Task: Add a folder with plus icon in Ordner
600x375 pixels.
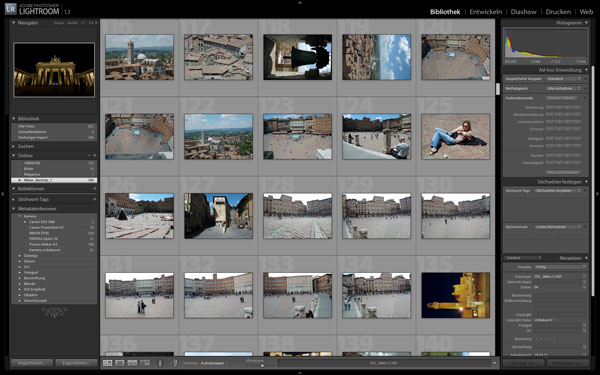Action: pyautogui.click(x=95, y=156)
